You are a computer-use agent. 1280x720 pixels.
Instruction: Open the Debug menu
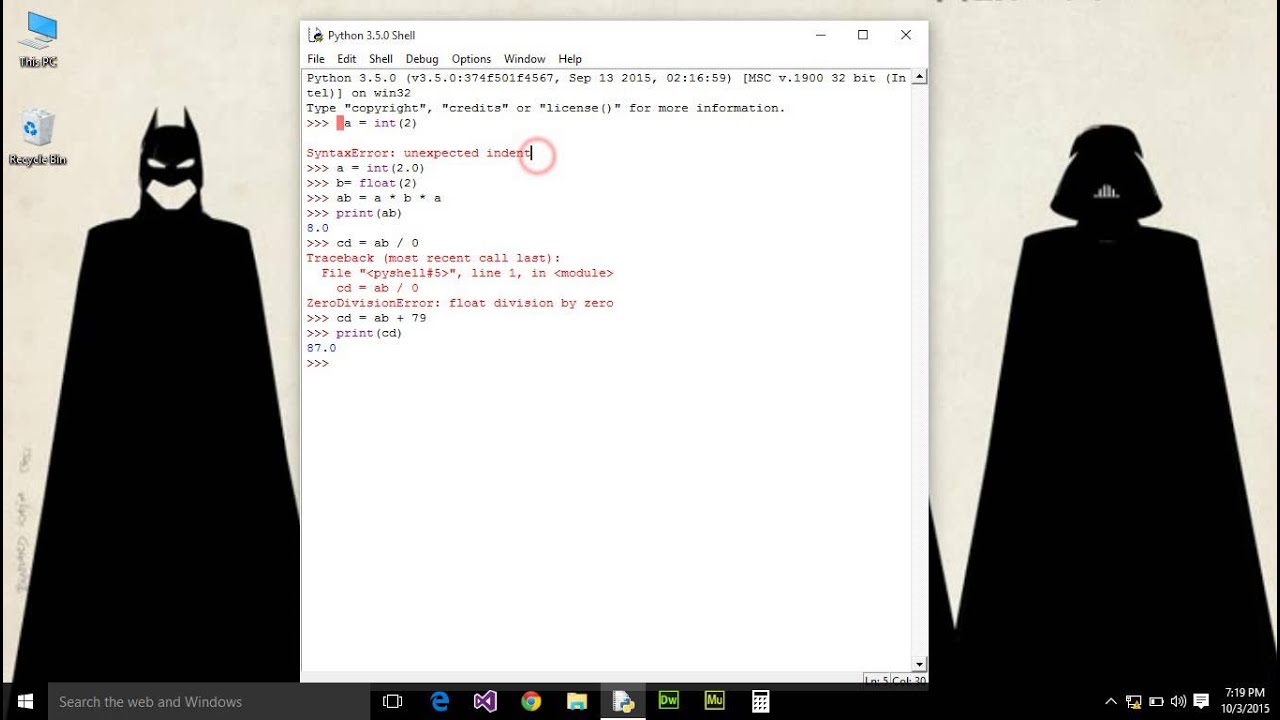tap(422, 59)
